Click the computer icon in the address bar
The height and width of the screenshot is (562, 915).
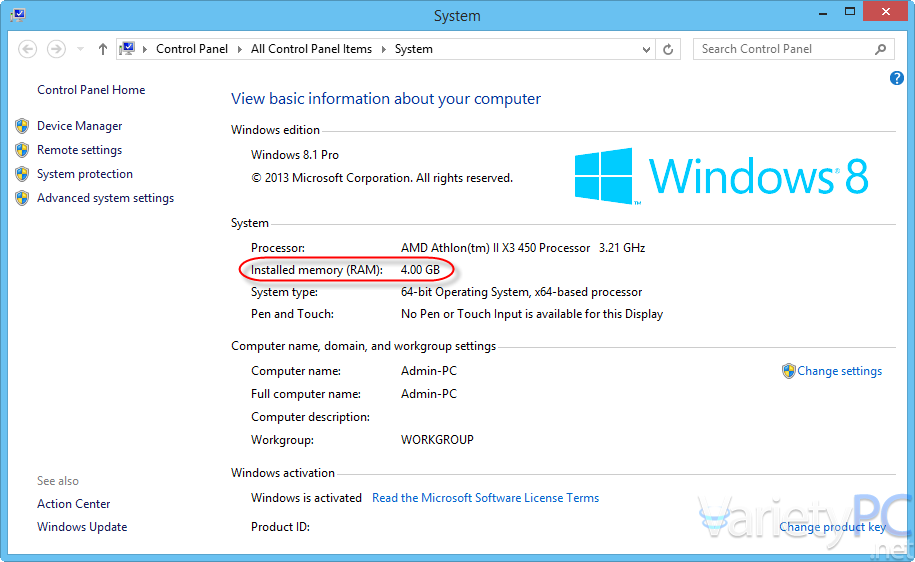click(x=127, y=49)
